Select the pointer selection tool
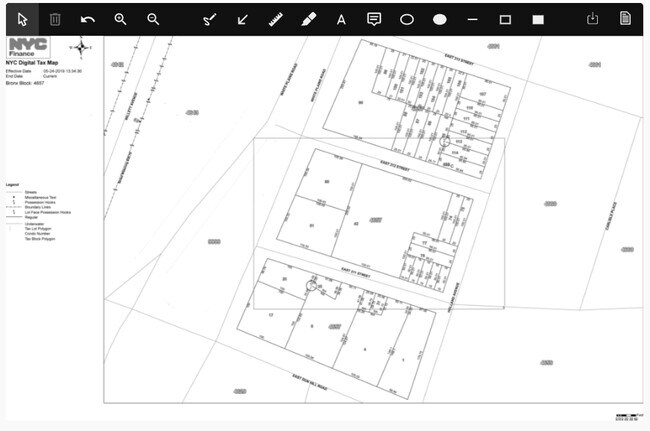650x431 pixels. [22, 19]
